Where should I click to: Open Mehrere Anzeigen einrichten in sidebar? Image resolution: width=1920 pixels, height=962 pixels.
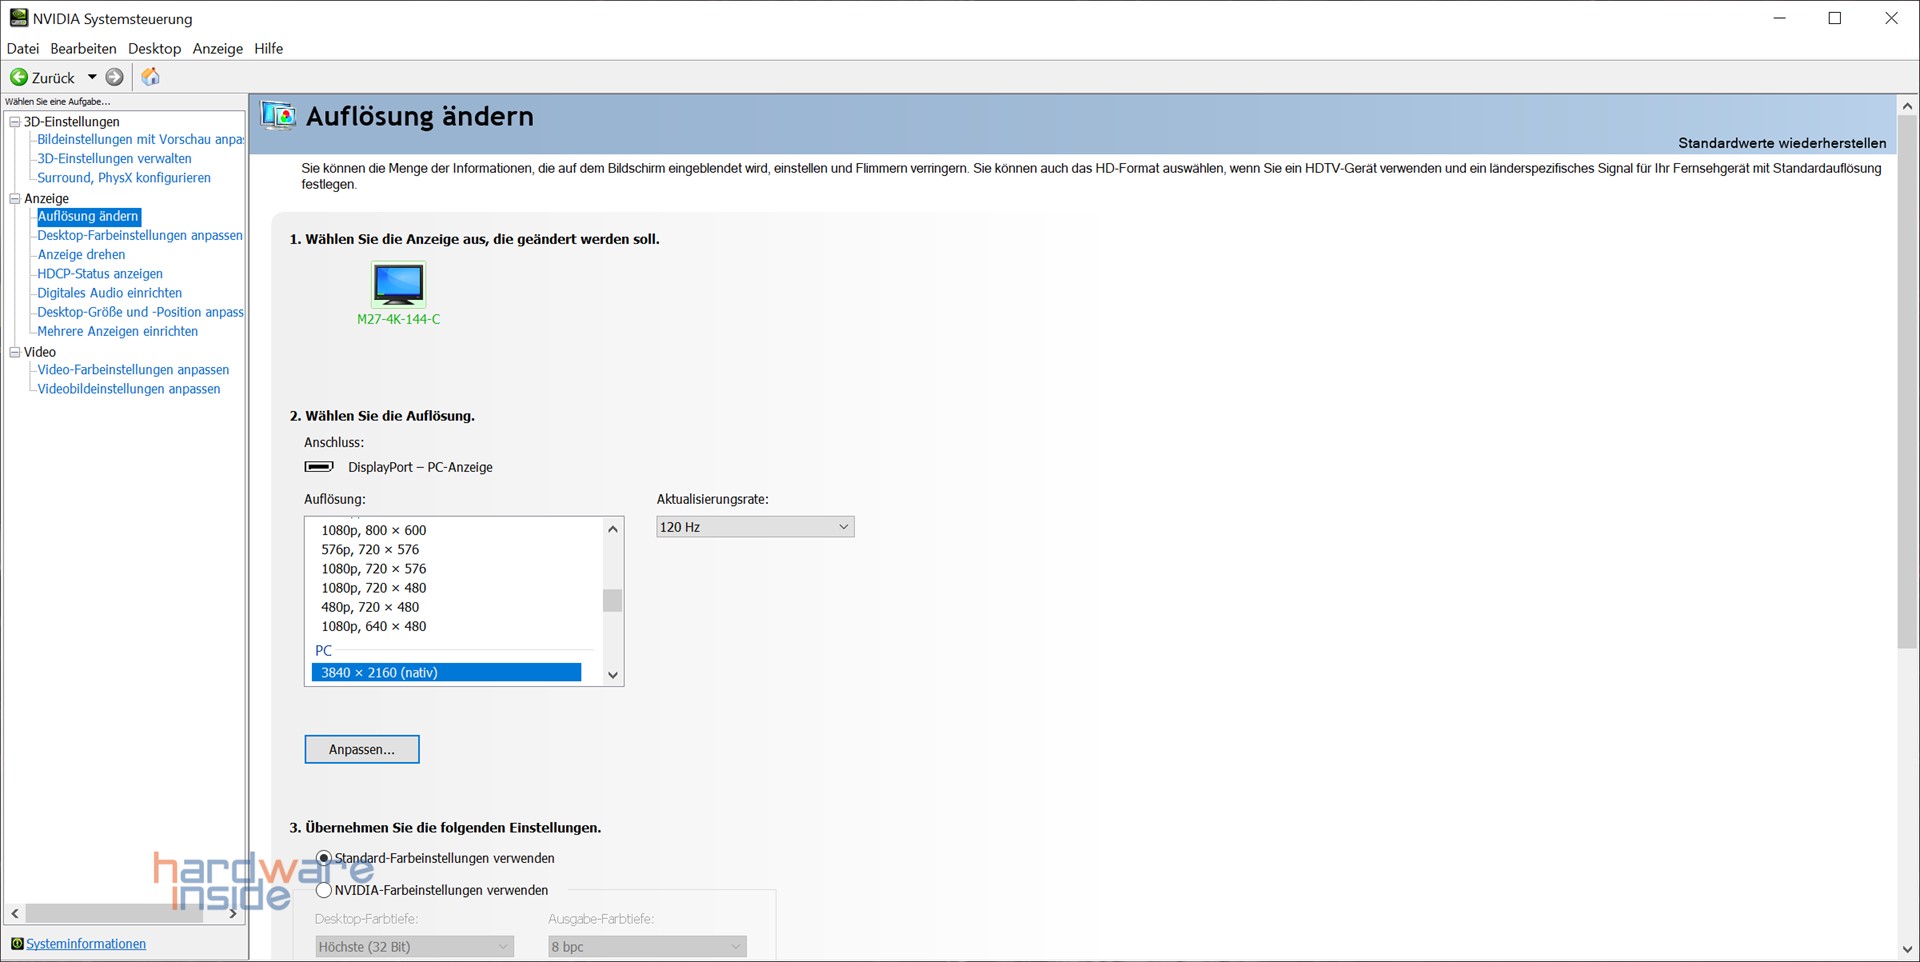click(117, 331)
